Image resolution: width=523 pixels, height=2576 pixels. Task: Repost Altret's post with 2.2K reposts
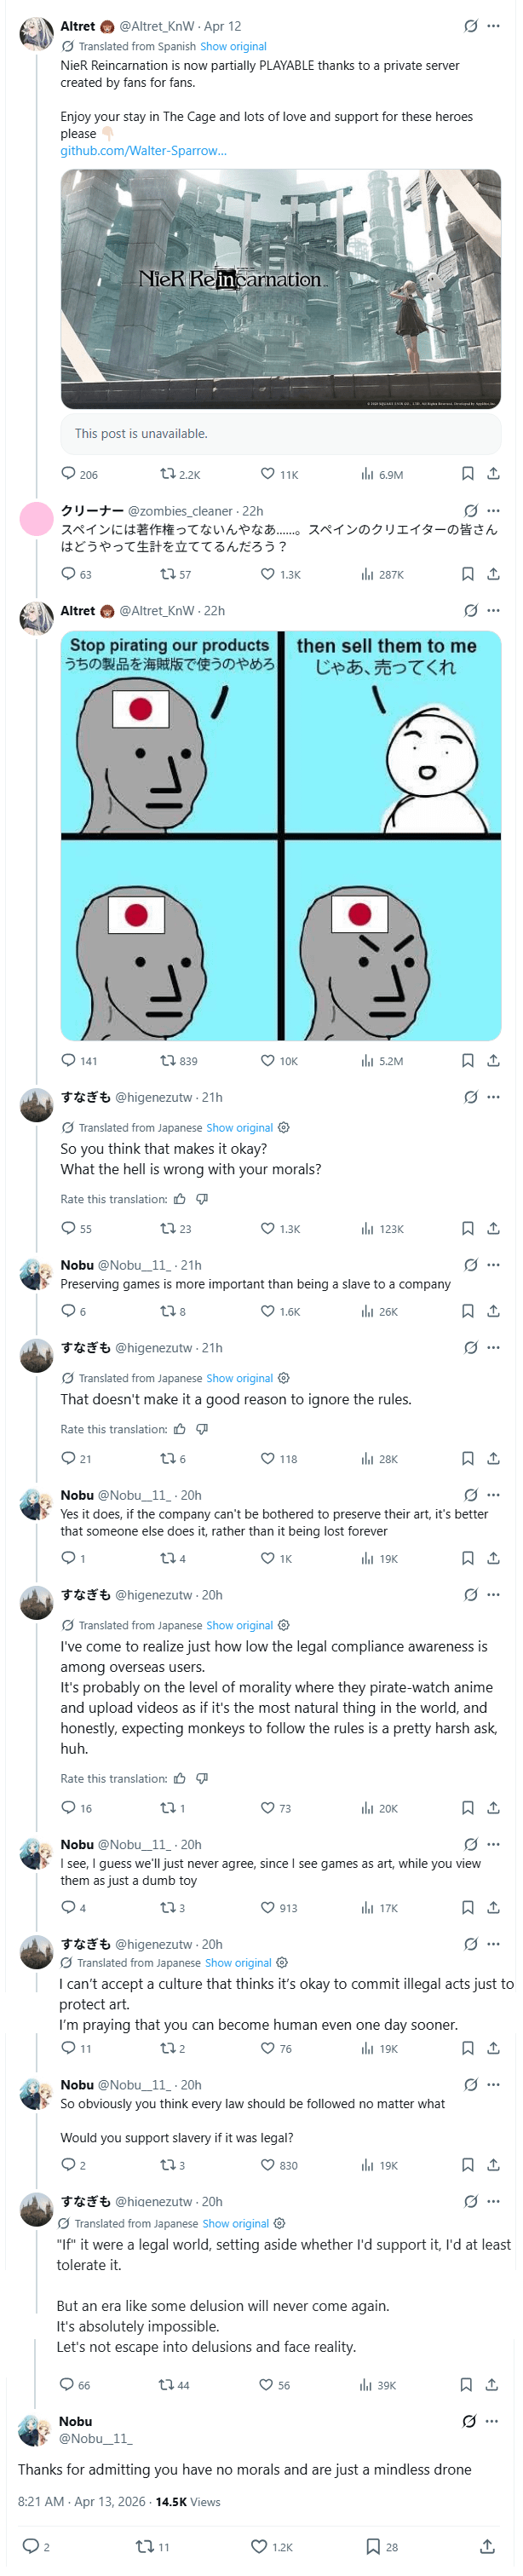tap(168, 474)
